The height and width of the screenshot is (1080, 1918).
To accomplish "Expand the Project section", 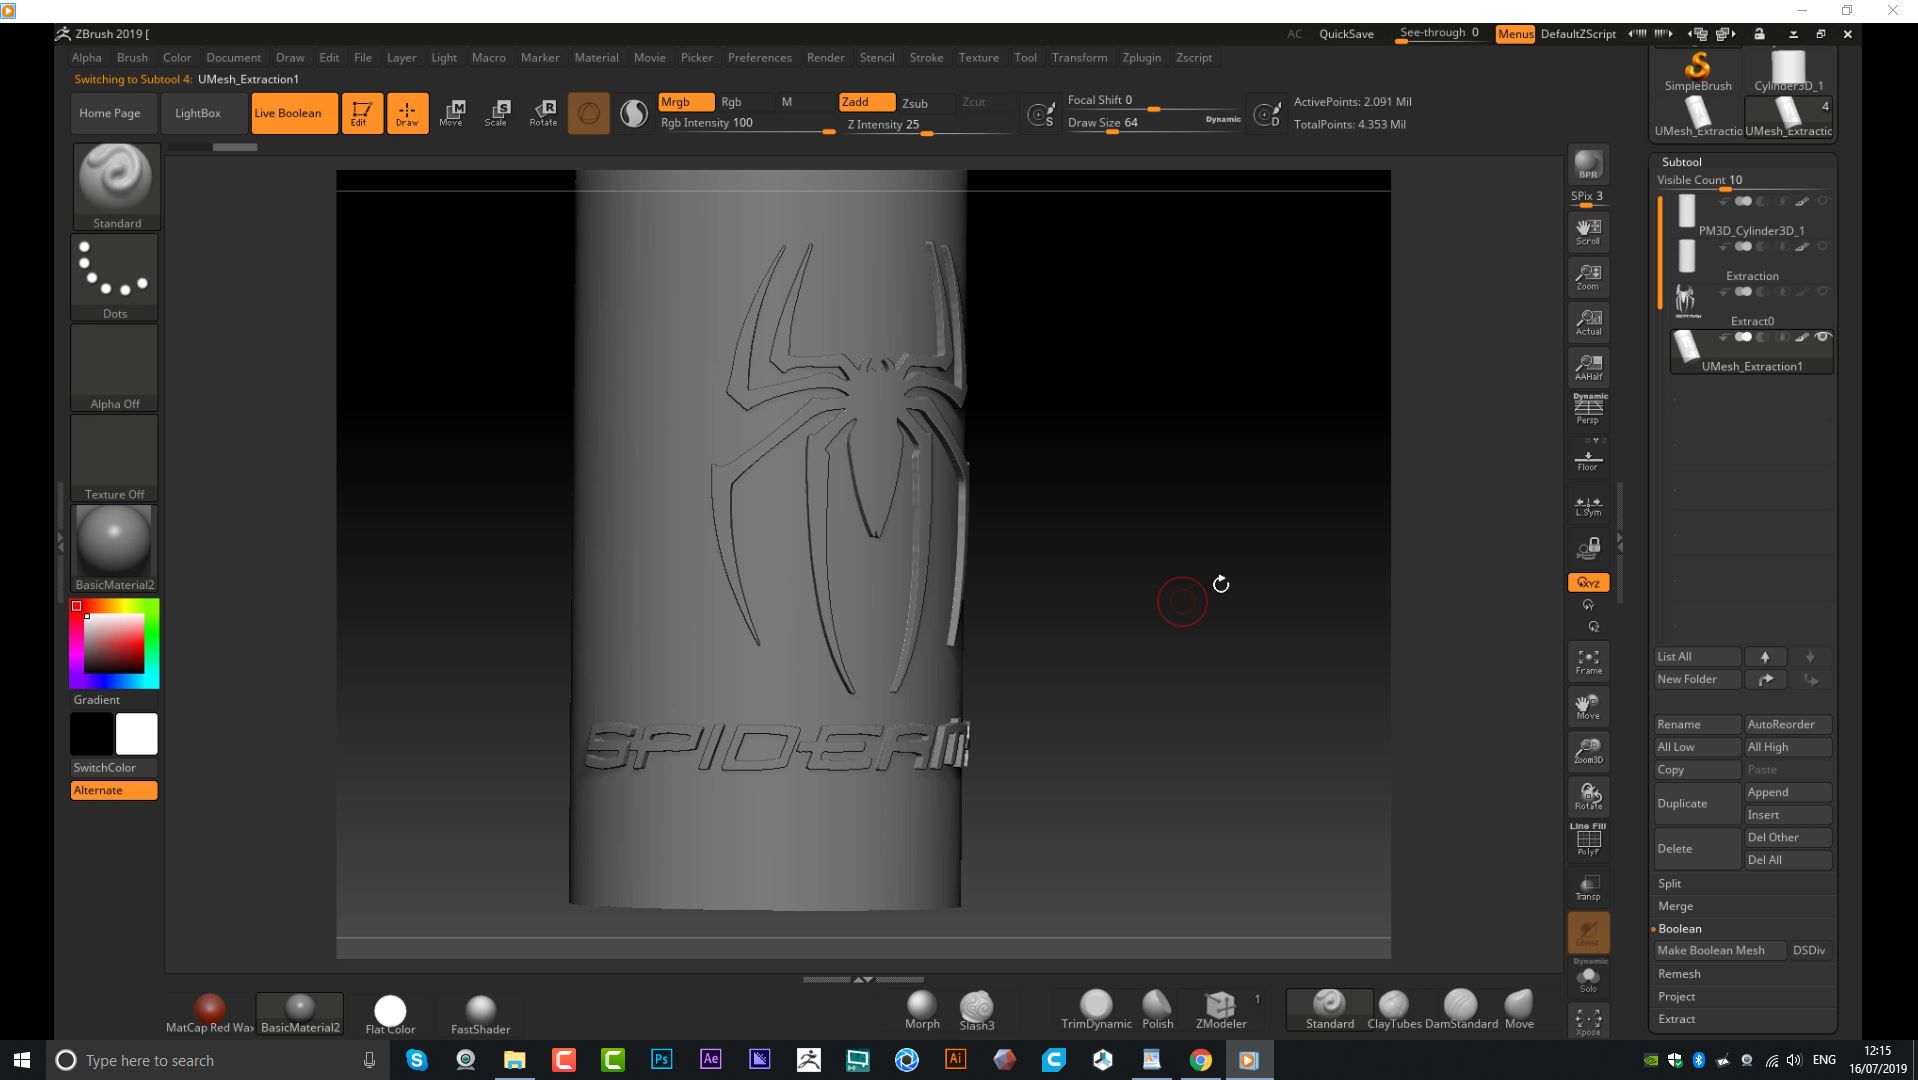I will 1677,997.
